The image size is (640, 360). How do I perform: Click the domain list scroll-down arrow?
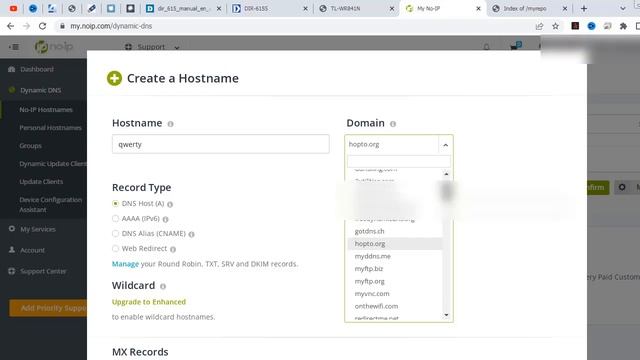(446, 315)
